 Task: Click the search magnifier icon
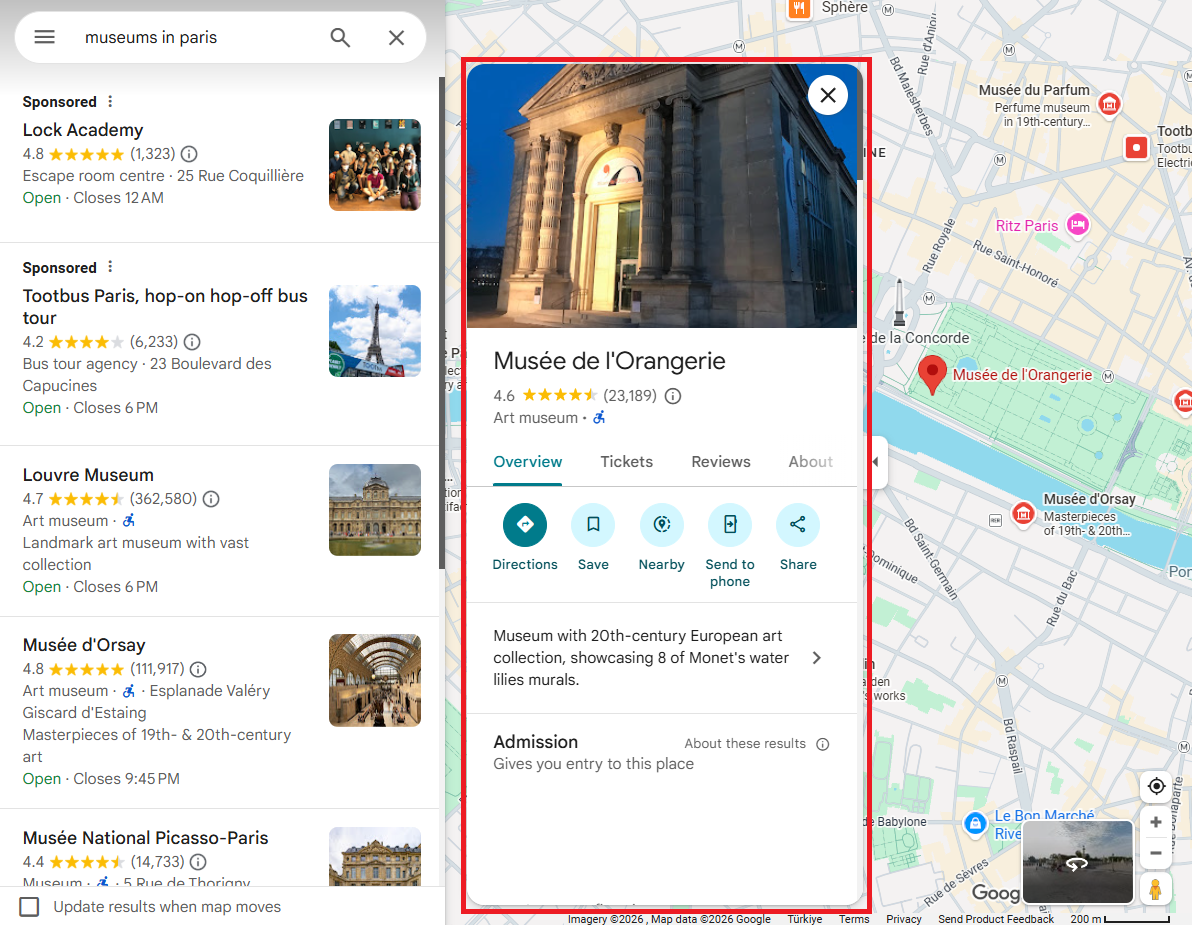pos(340,36)
